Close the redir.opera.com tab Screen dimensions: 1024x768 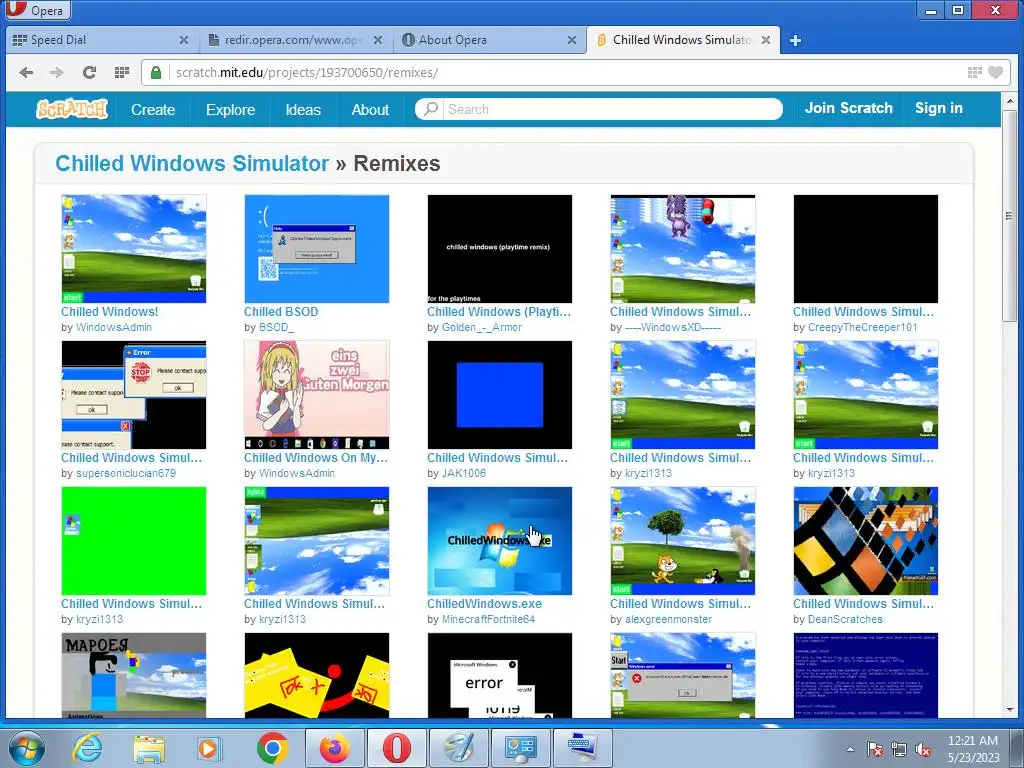(377, 40)
